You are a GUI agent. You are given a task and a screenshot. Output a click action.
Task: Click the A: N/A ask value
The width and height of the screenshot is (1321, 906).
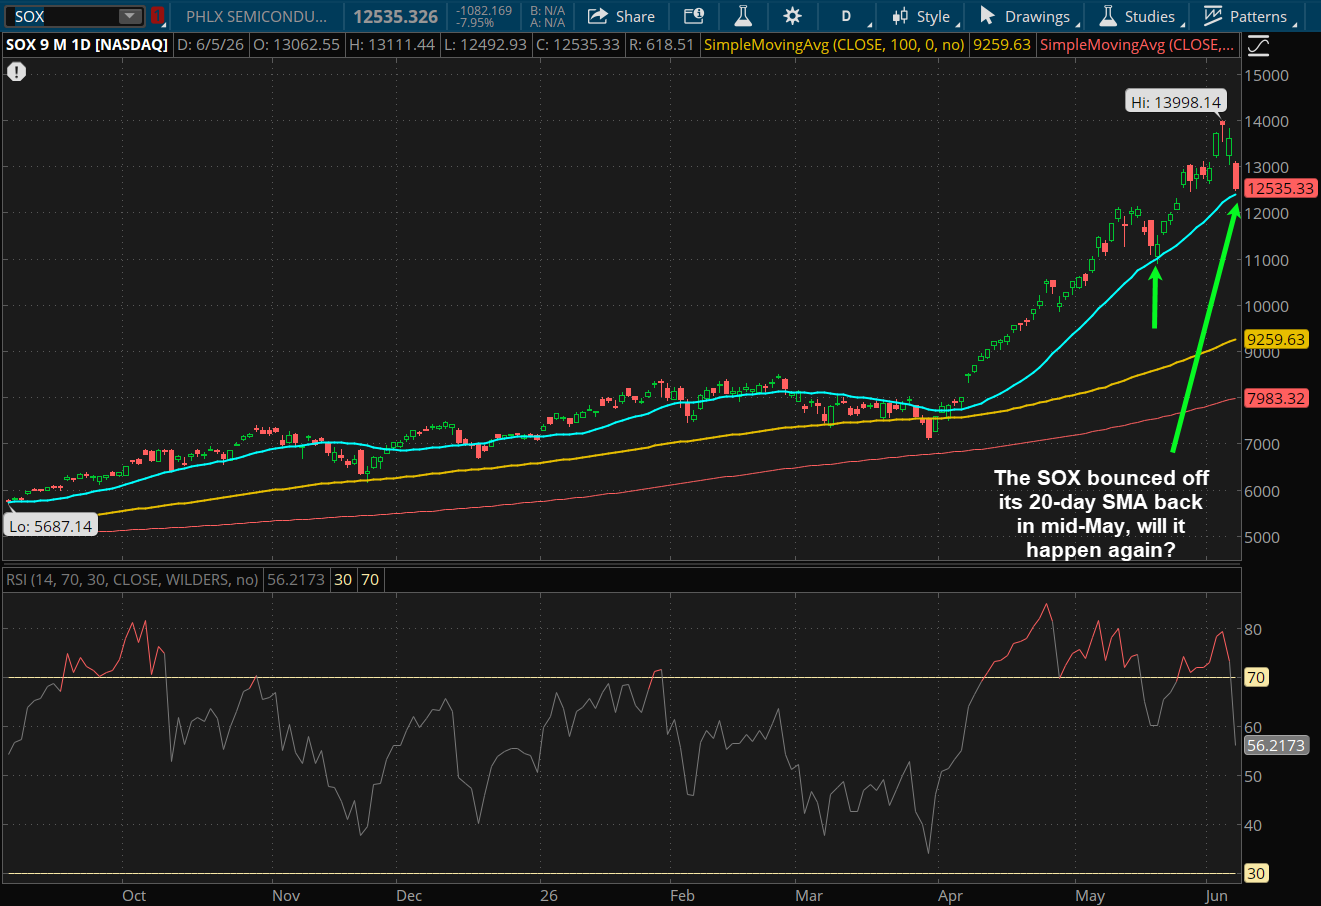click(547, 22)
